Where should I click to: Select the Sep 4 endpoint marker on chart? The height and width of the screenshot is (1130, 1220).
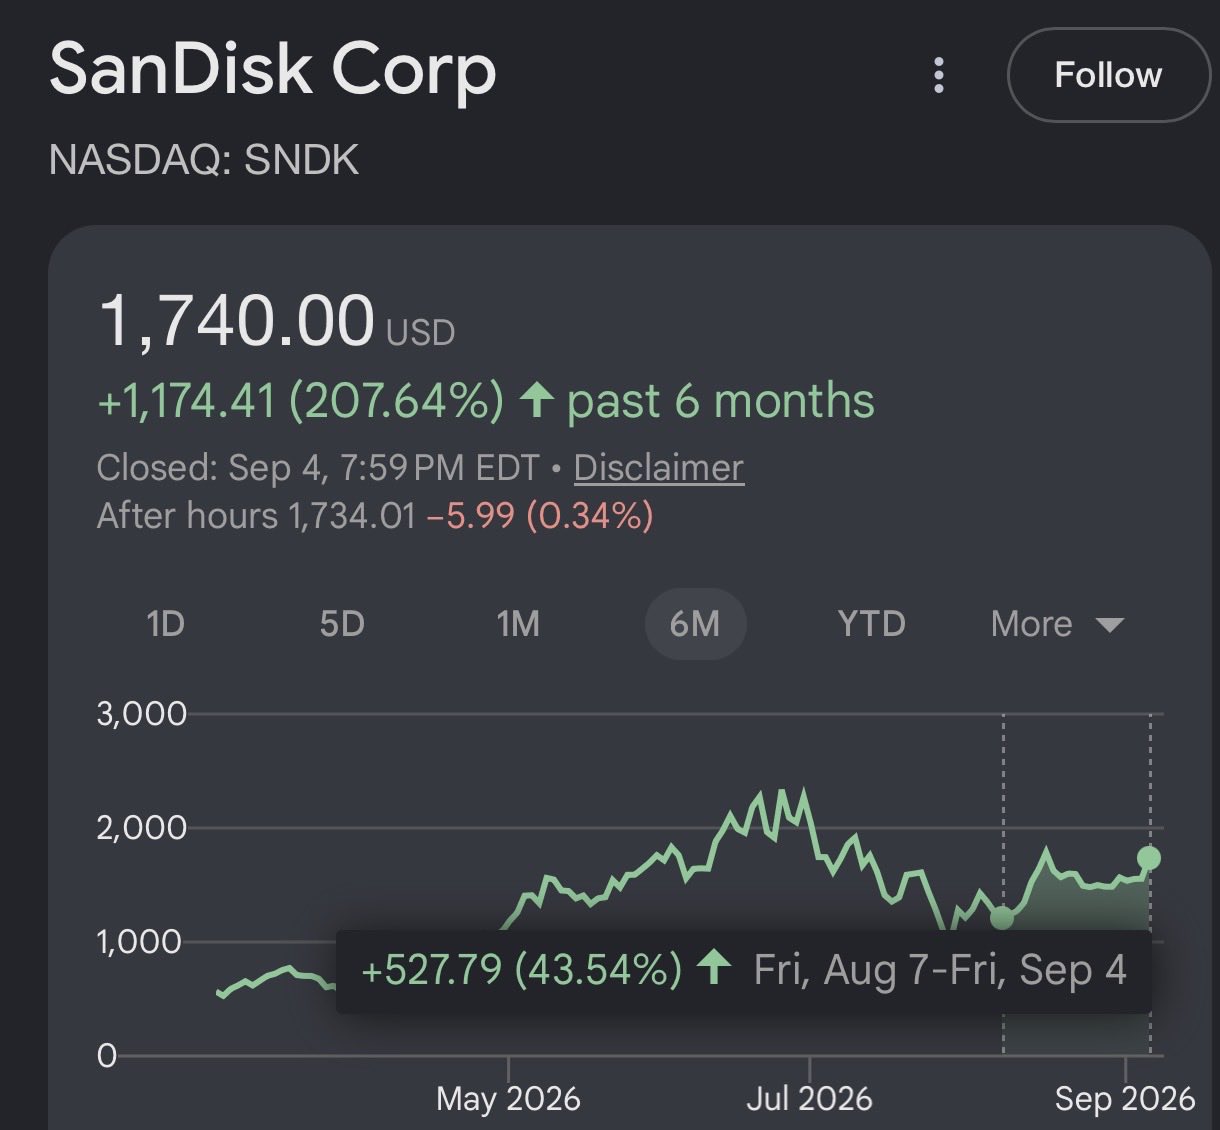tap(1149, 858)
